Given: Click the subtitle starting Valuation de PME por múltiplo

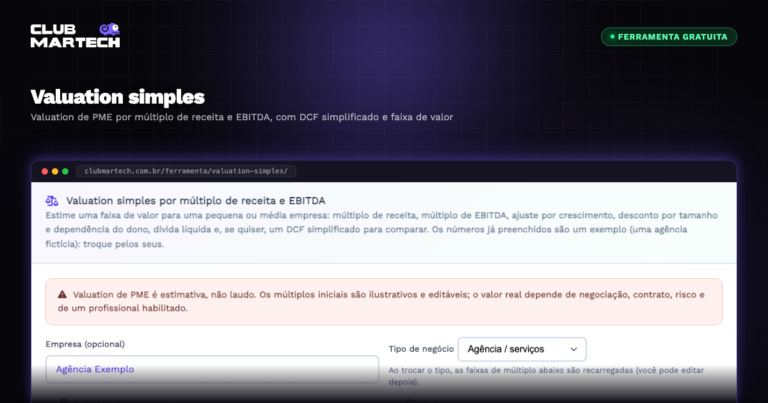Looking at the screenshot, I should pyautogui.click(x=242, y=117).
